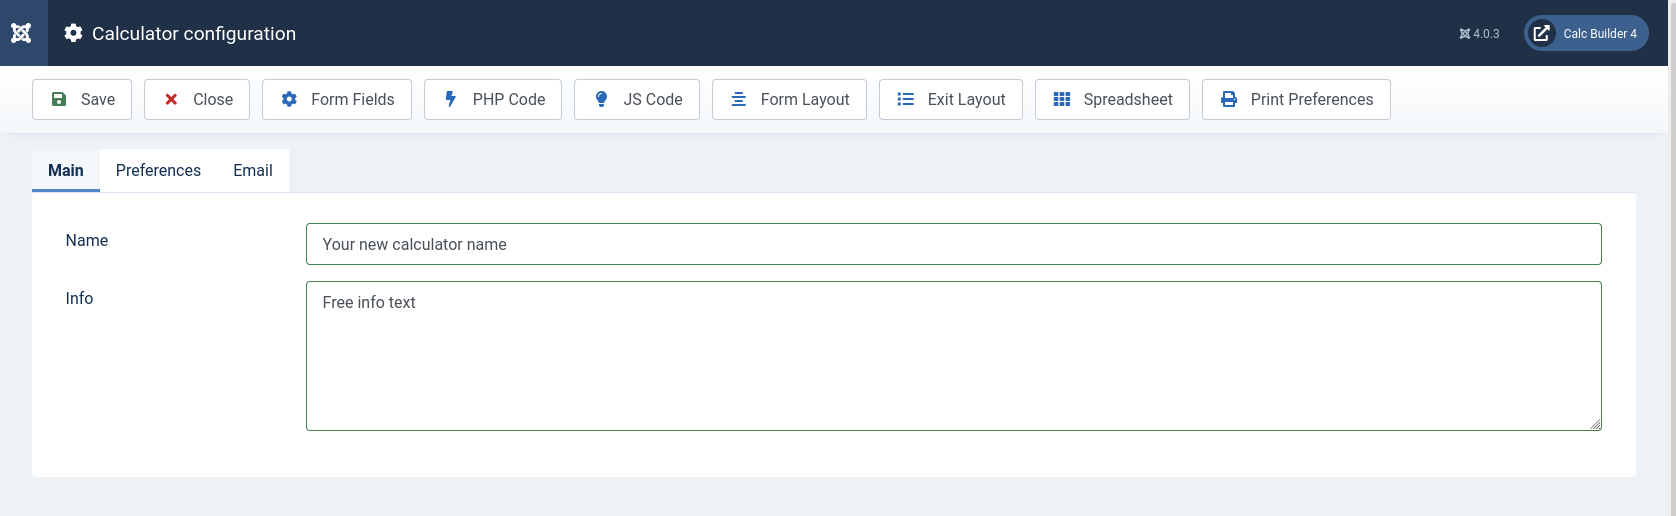Click the Exit Layout list icon
This screenshot has width=1676, height=516.
coord(906,99)
